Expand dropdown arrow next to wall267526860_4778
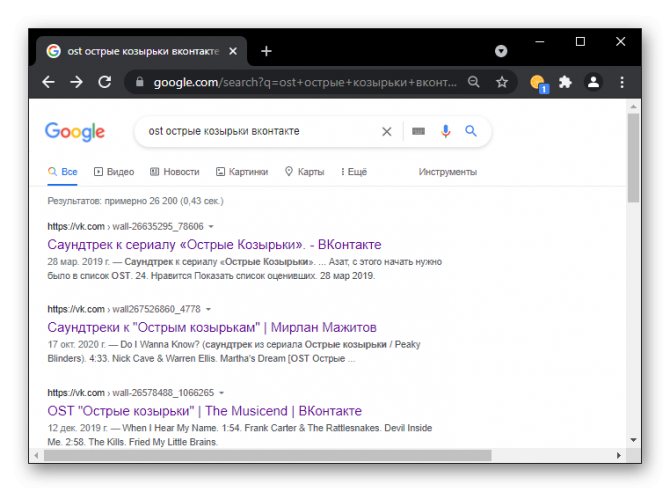Image resolution: width=670 pixels, height=492 pixels. click(x=208, y=309)
